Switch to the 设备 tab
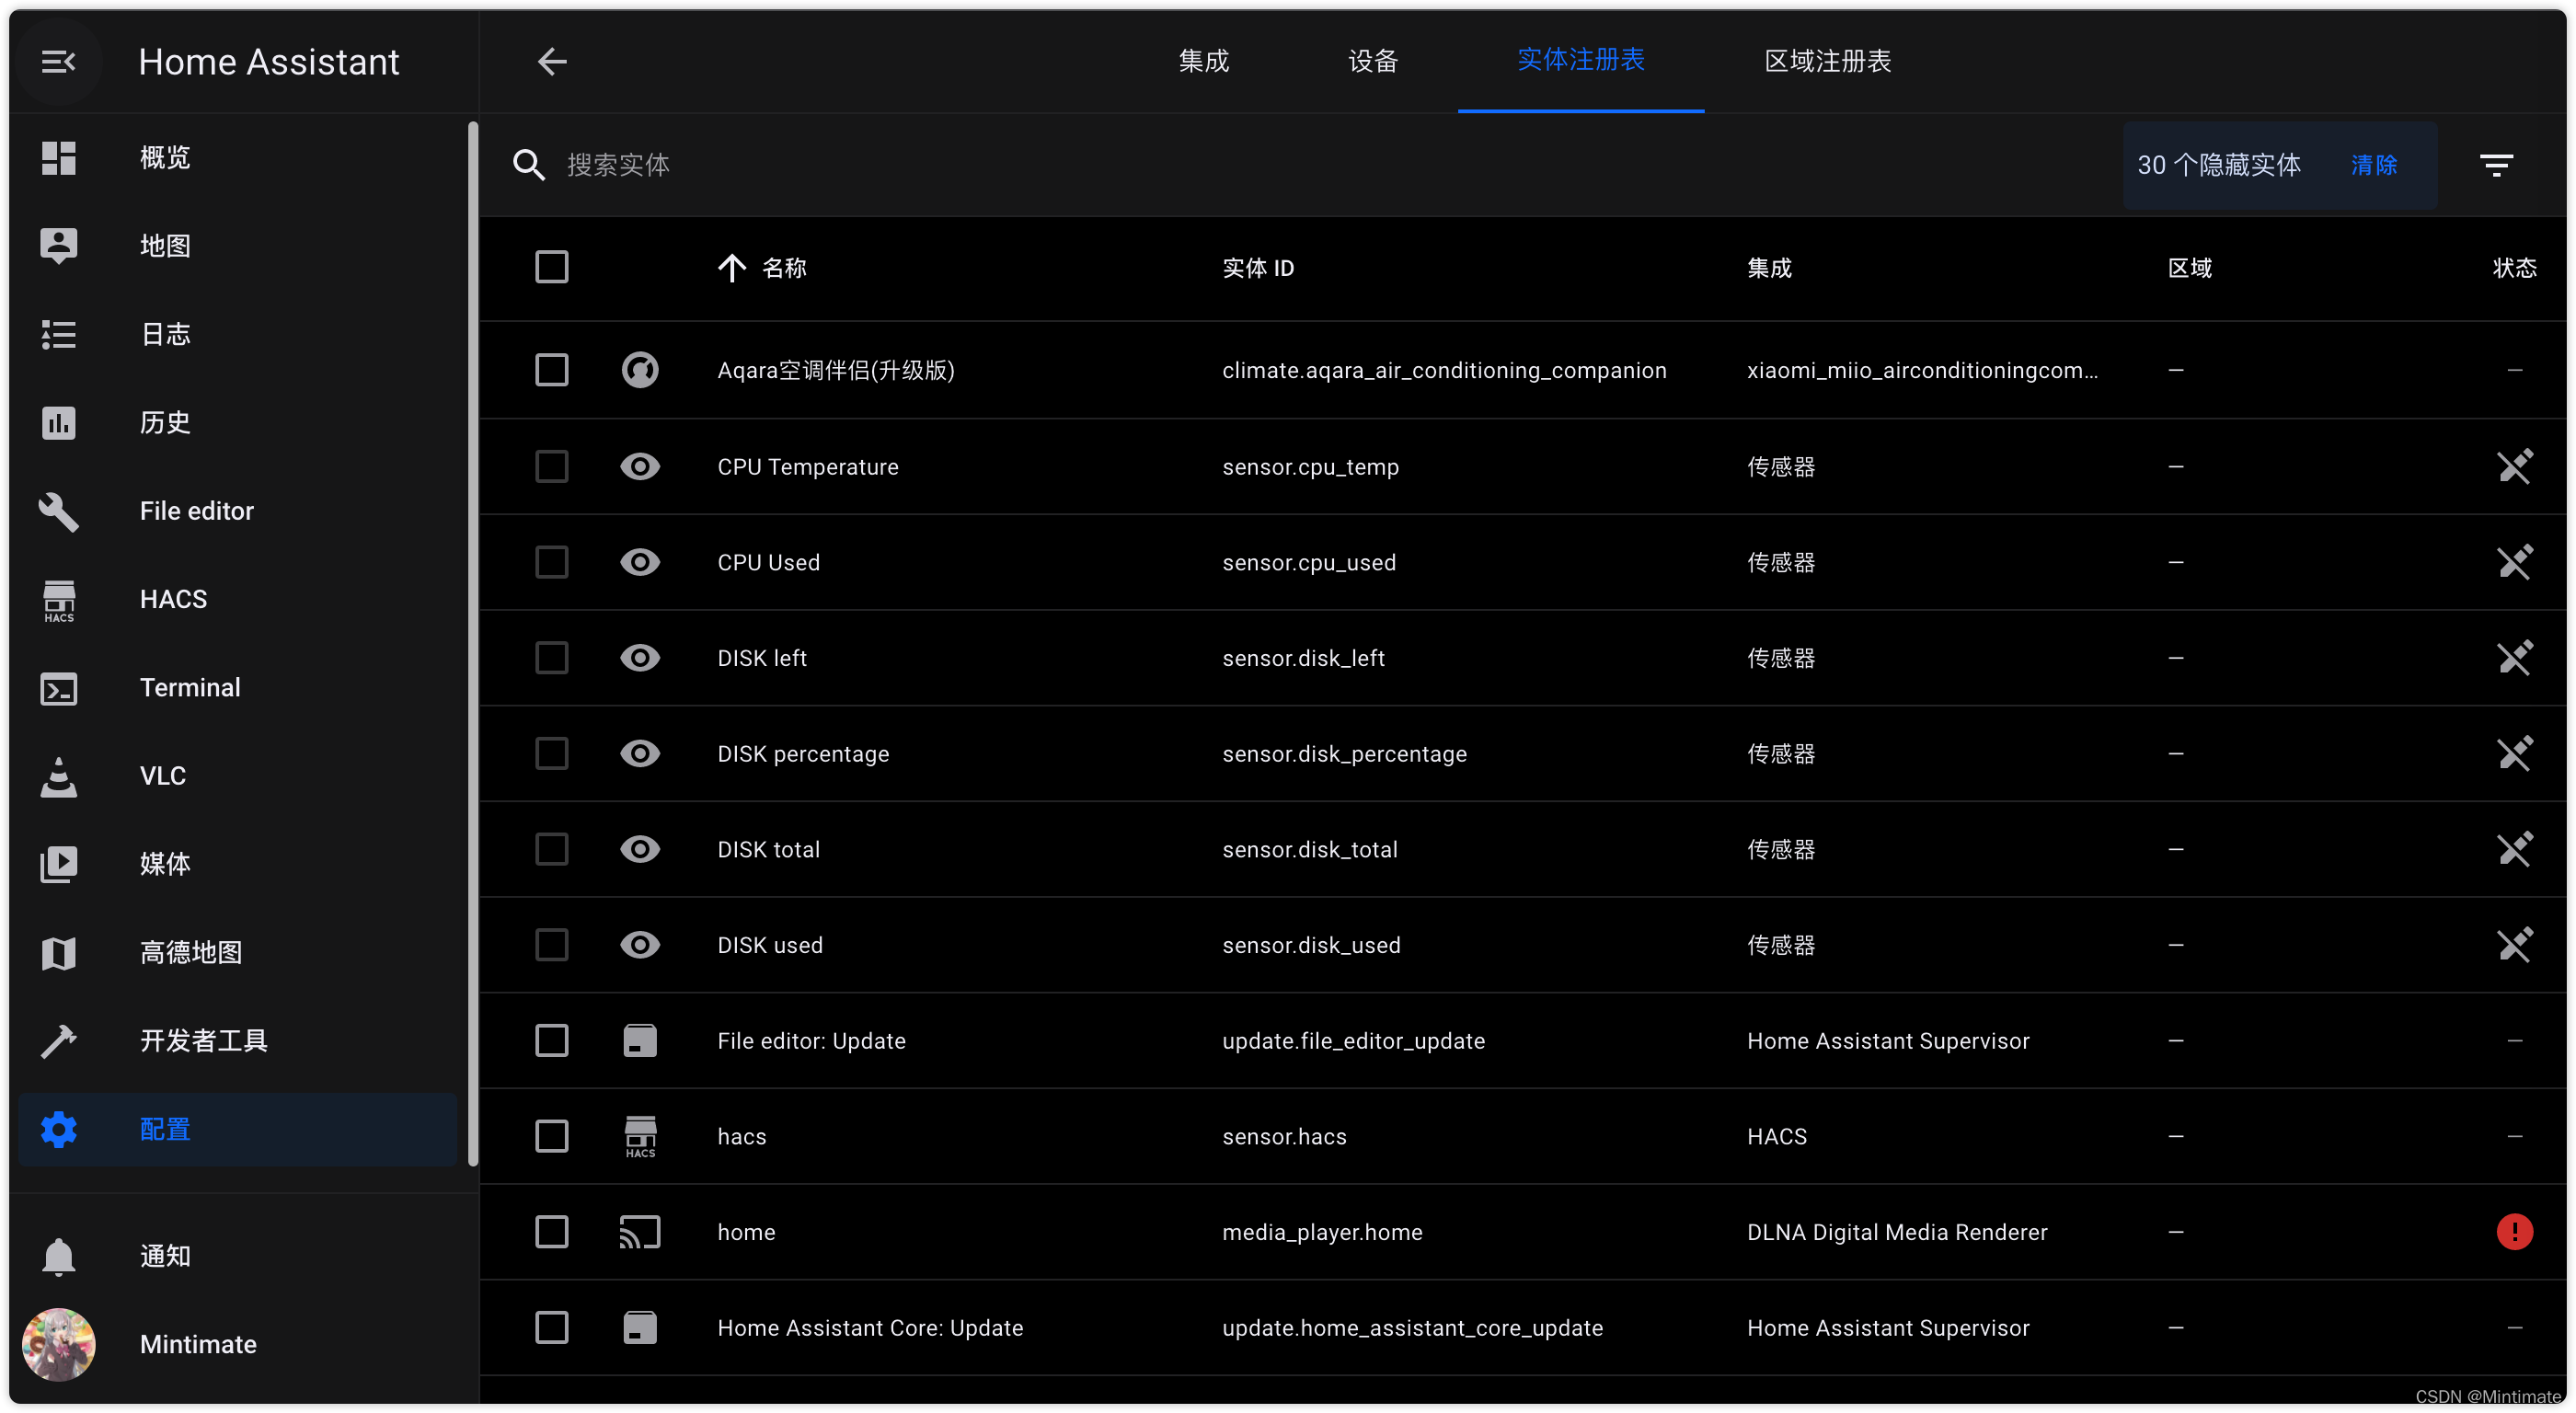 tap(1372, 62)
